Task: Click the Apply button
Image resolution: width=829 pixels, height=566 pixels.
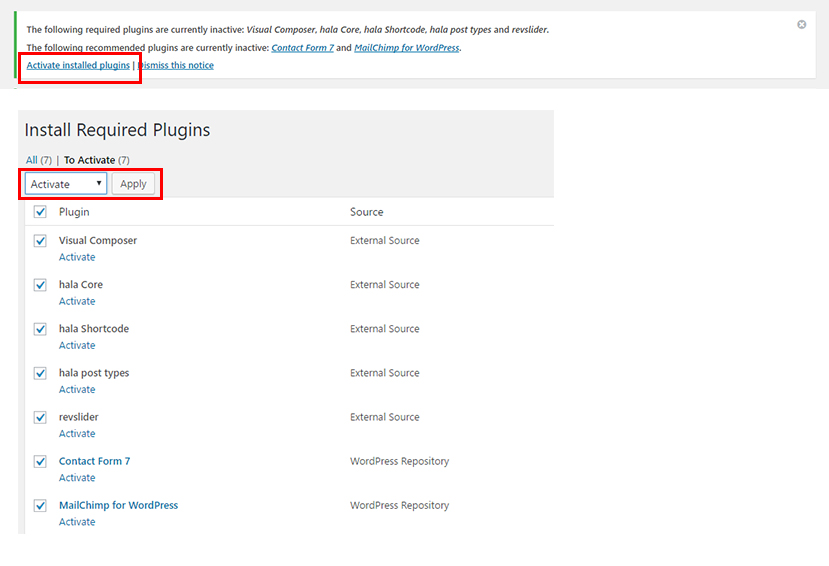Action: click(133, 184)
